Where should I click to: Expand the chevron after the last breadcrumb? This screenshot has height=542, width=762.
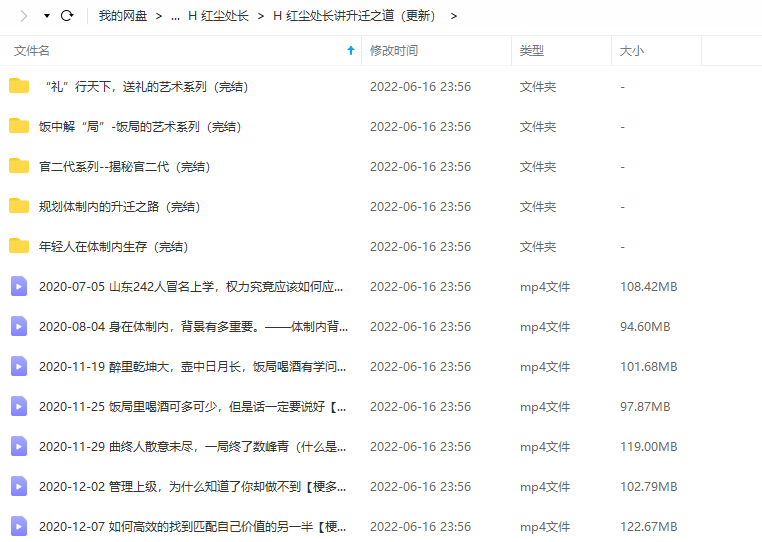[454, 16]
